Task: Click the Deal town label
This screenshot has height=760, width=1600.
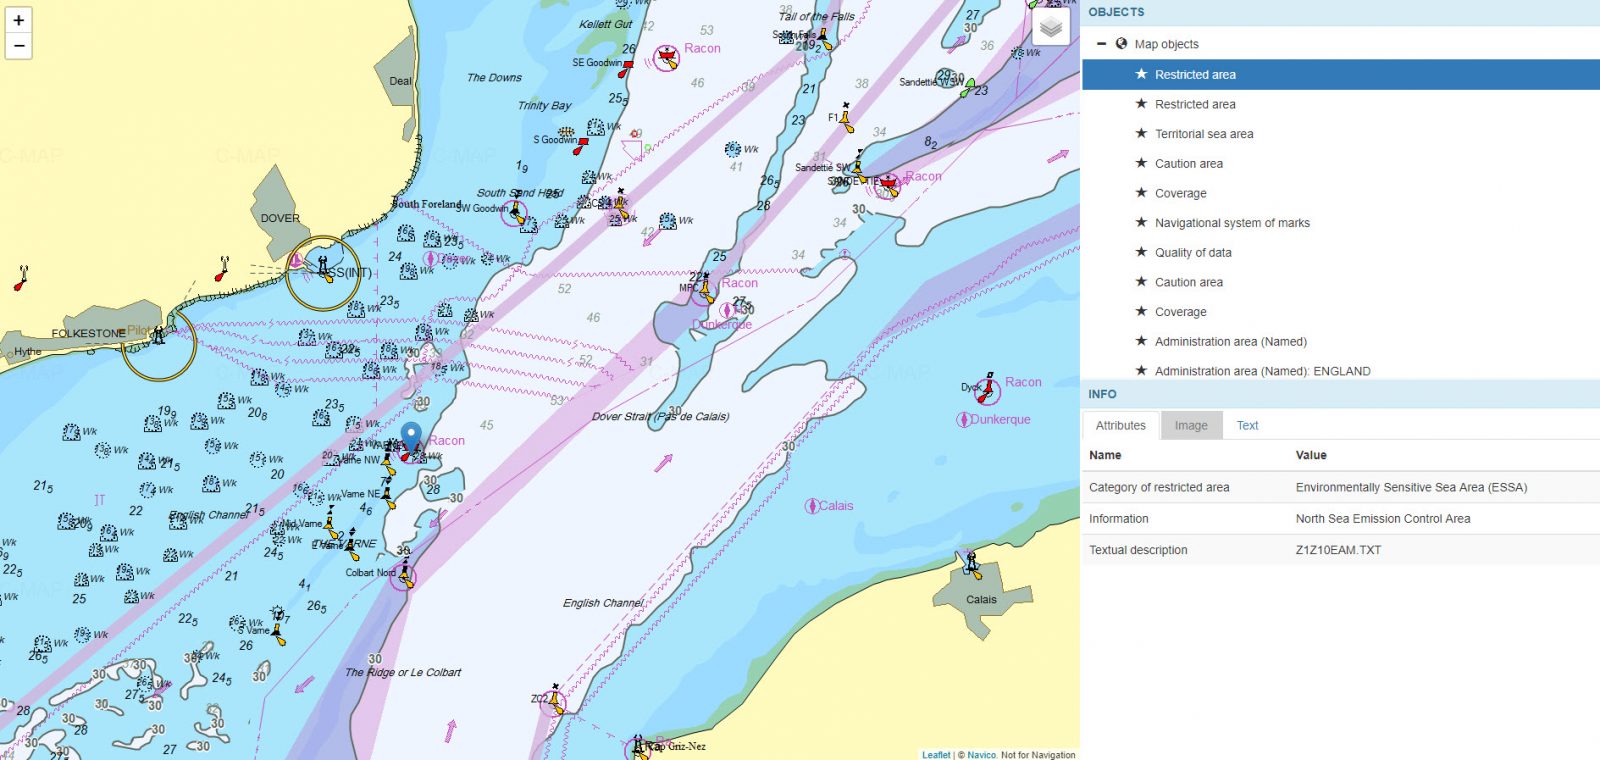Action: pyautogui.click(x=400, y=81)
